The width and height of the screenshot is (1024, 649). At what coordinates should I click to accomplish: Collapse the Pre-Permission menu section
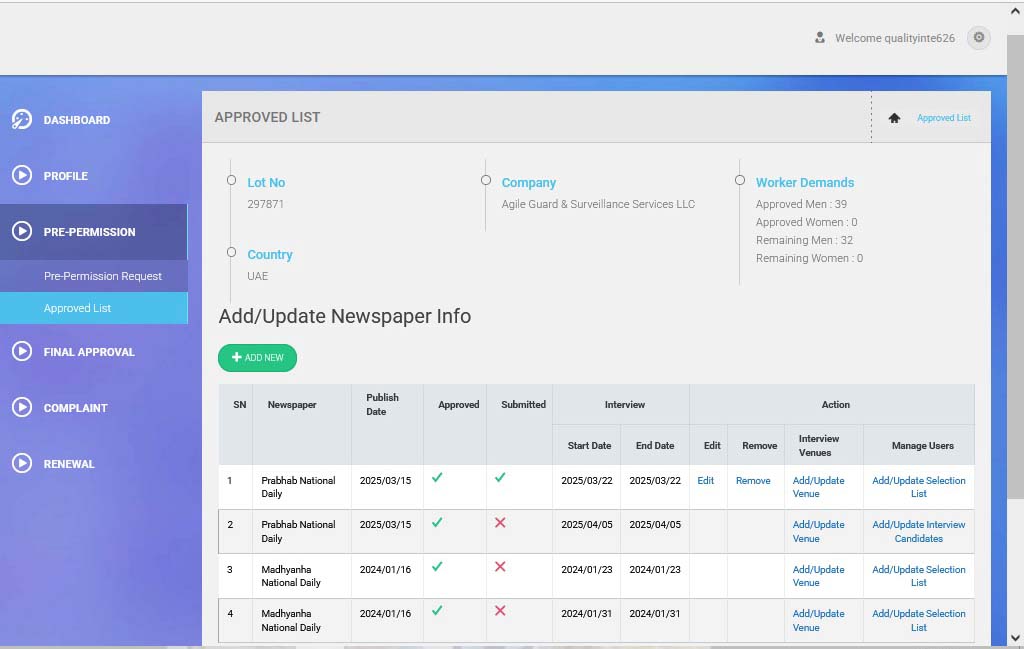click(90, 232)
